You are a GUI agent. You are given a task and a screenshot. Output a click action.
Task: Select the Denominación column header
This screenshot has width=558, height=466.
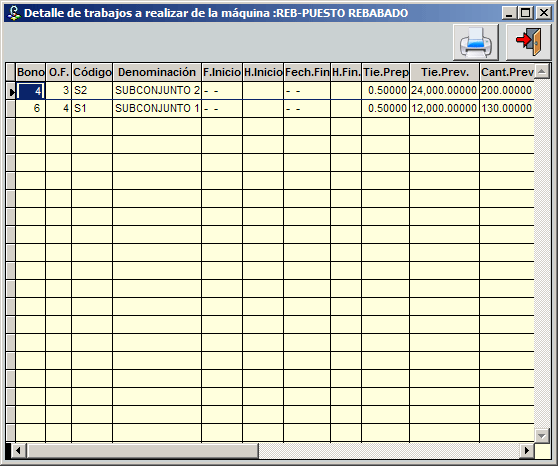coord(157,72)
